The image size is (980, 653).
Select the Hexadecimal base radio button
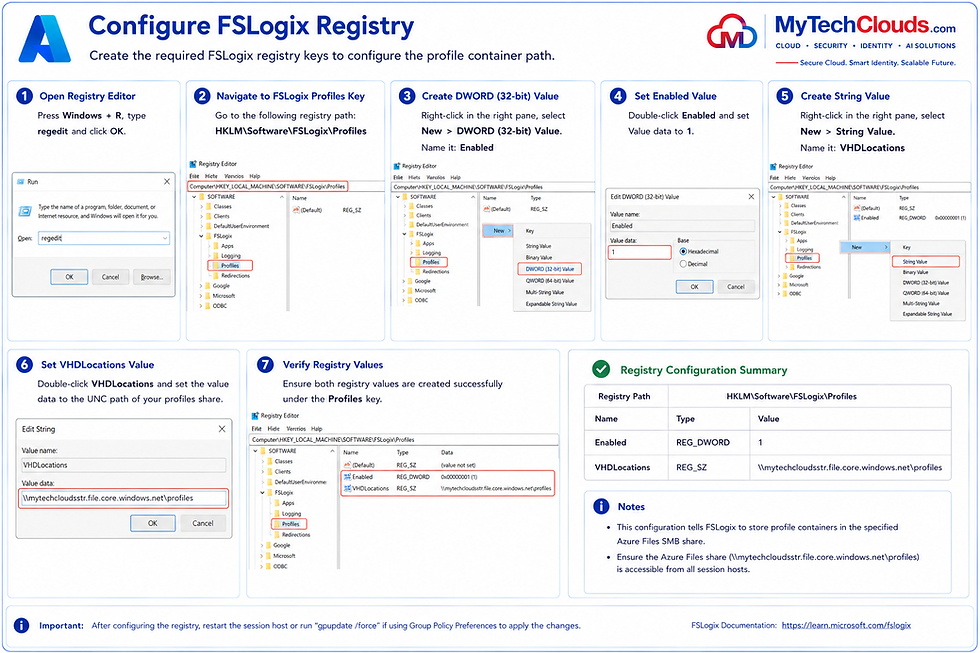click(683, 251)
